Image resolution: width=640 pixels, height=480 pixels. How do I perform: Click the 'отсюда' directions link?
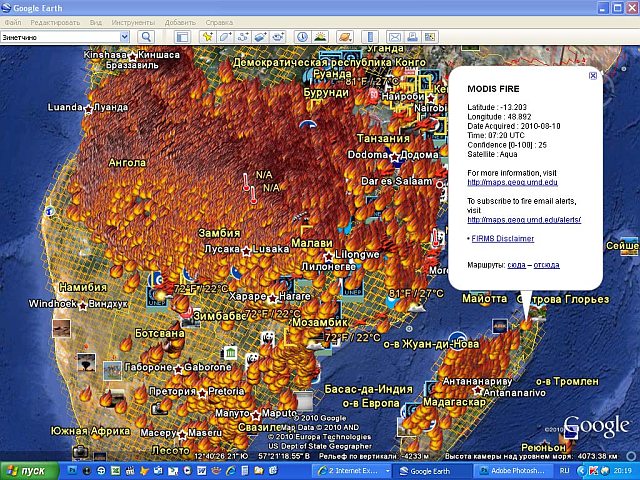(x=546, y=265)
